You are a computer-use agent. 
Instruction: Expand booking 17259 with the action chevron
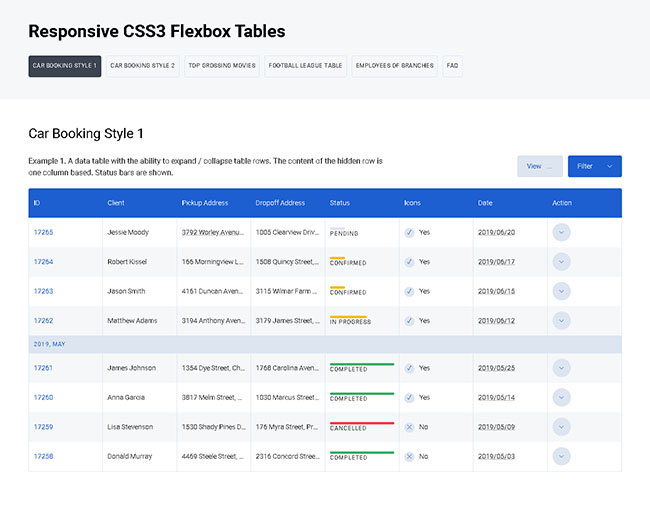click(561, 427)
